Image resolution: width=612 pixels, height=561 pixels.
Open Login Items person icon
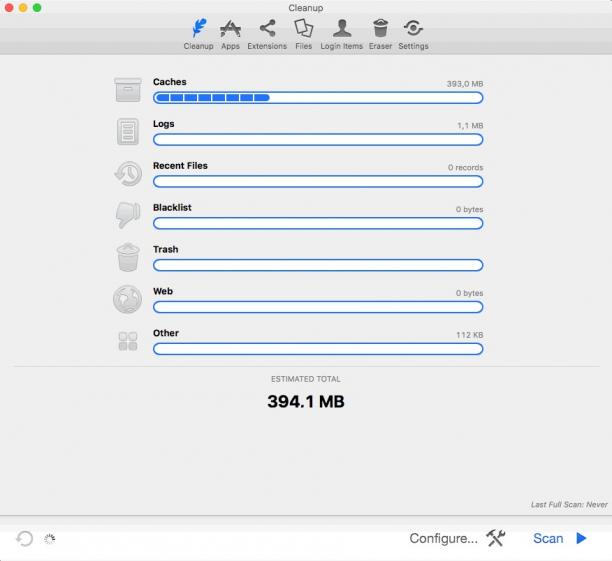click(x=342, y=35)
